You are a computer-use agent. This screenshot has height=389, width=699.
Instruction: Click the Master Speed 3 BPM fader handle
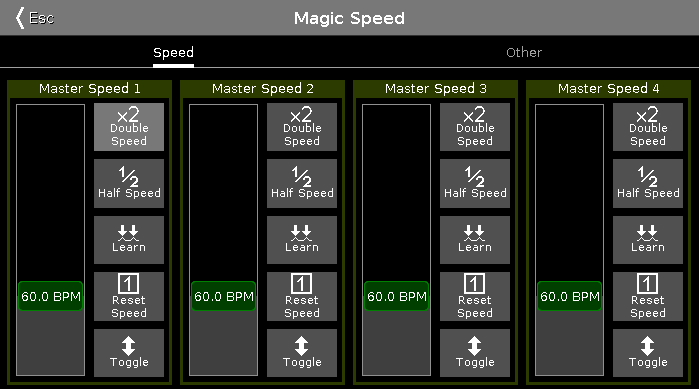click(x=396, y=296)
